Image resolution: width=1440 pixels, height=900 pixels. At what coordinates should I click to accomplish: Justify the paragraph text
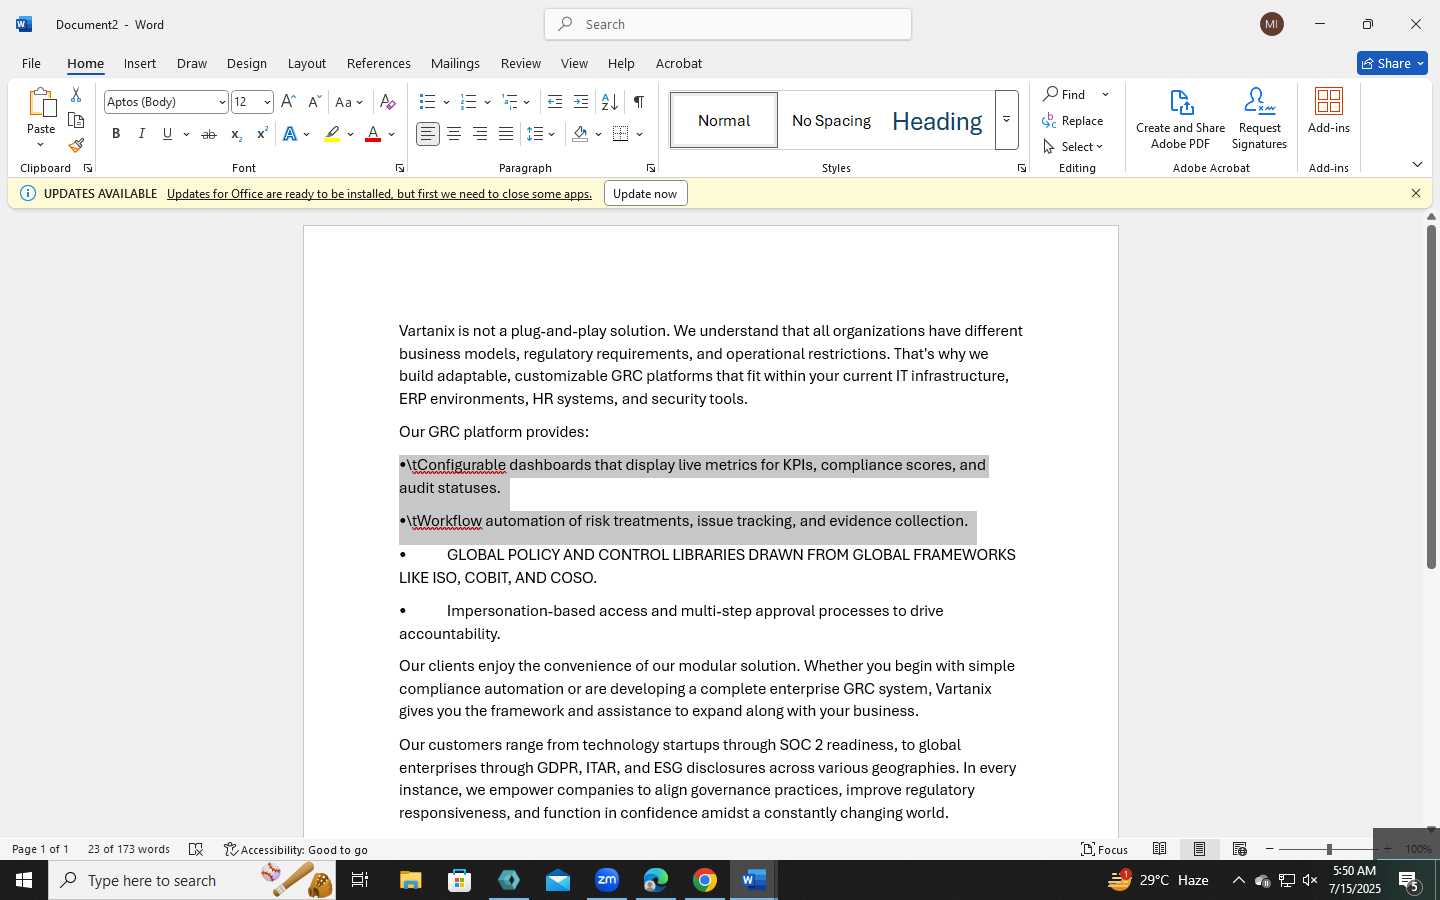coord(506,134)
